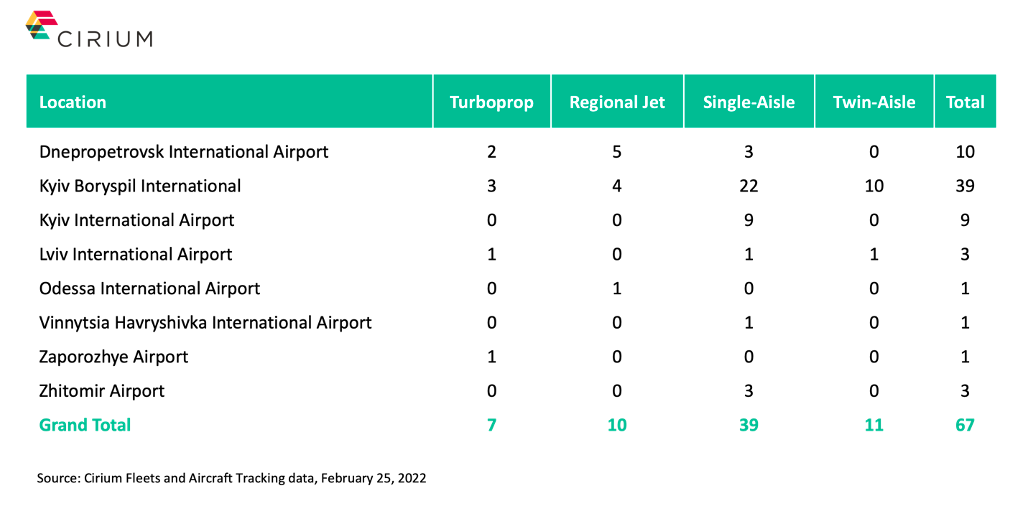Click Vinnytsia Havryshivka International Airport label
This screenshot has height=514, width=1023.
pos(206,323)
